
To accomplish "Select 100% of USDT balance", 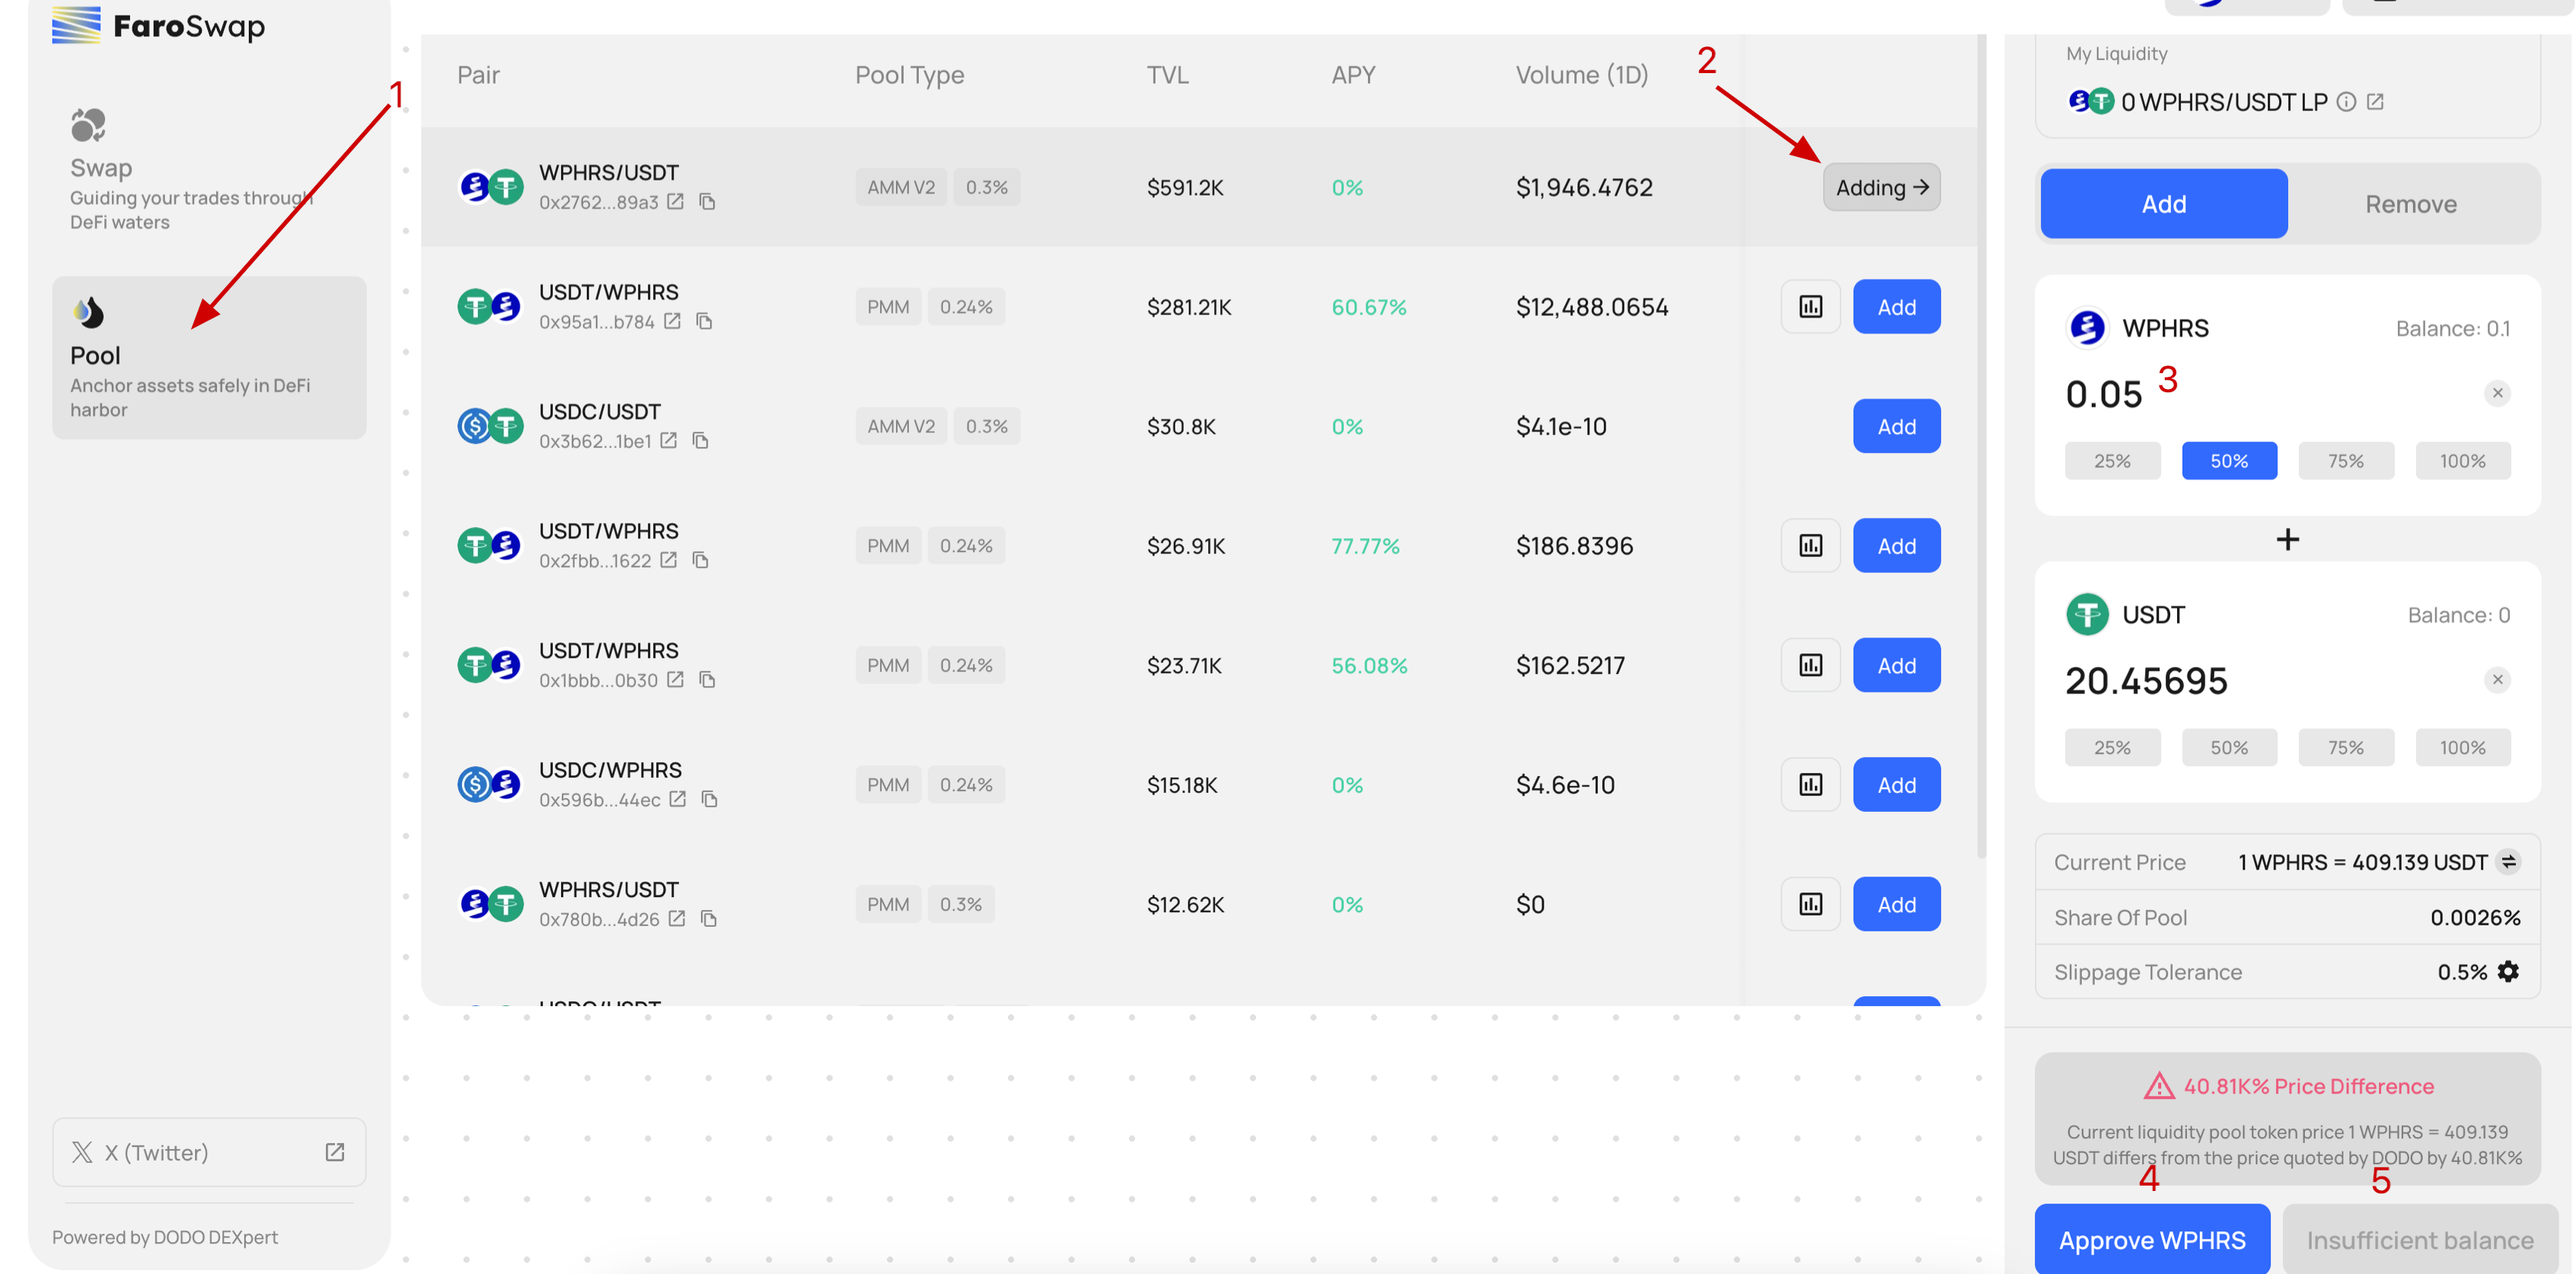I will pyautogui.click(x=2462, y=748).
